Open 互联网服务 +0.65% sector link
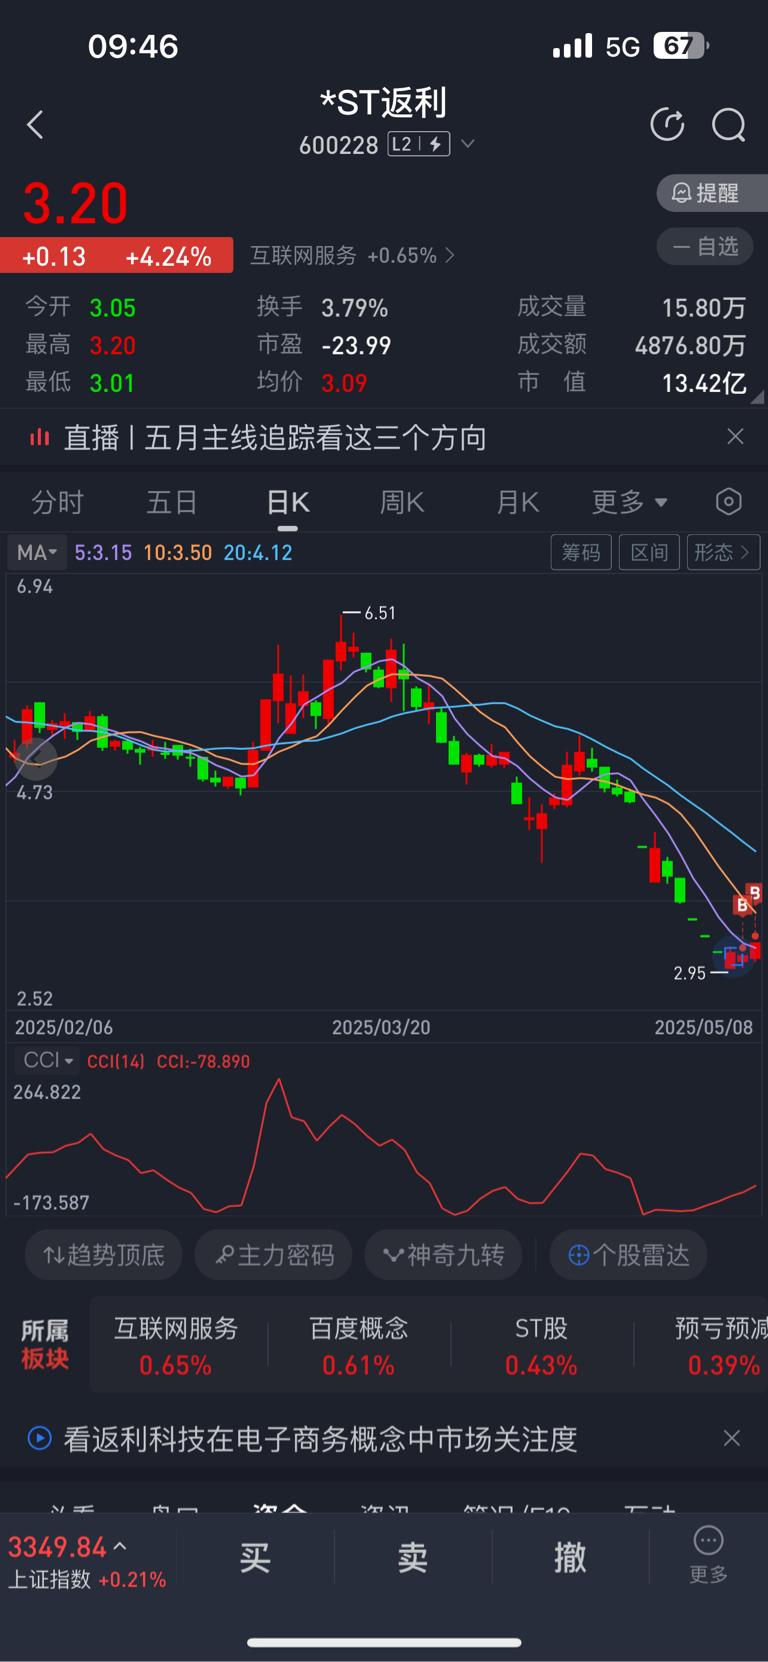This screenshot has height=1662, width=768. click(x=352, y=256)
